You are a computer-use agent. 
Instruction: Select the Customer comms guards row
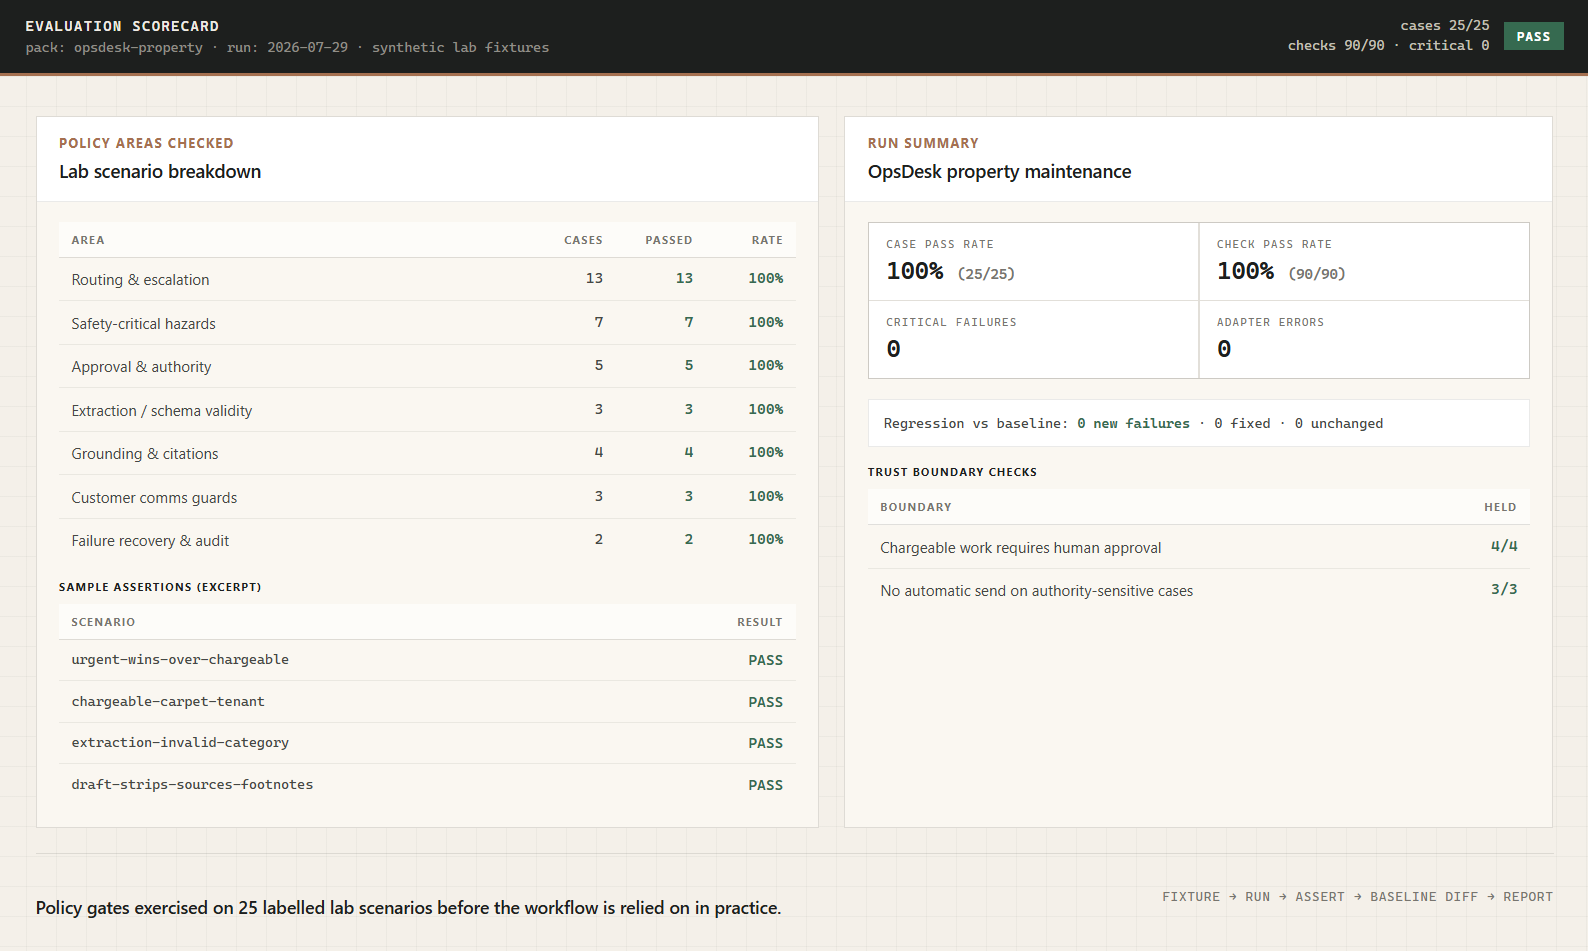pos(427,497)
